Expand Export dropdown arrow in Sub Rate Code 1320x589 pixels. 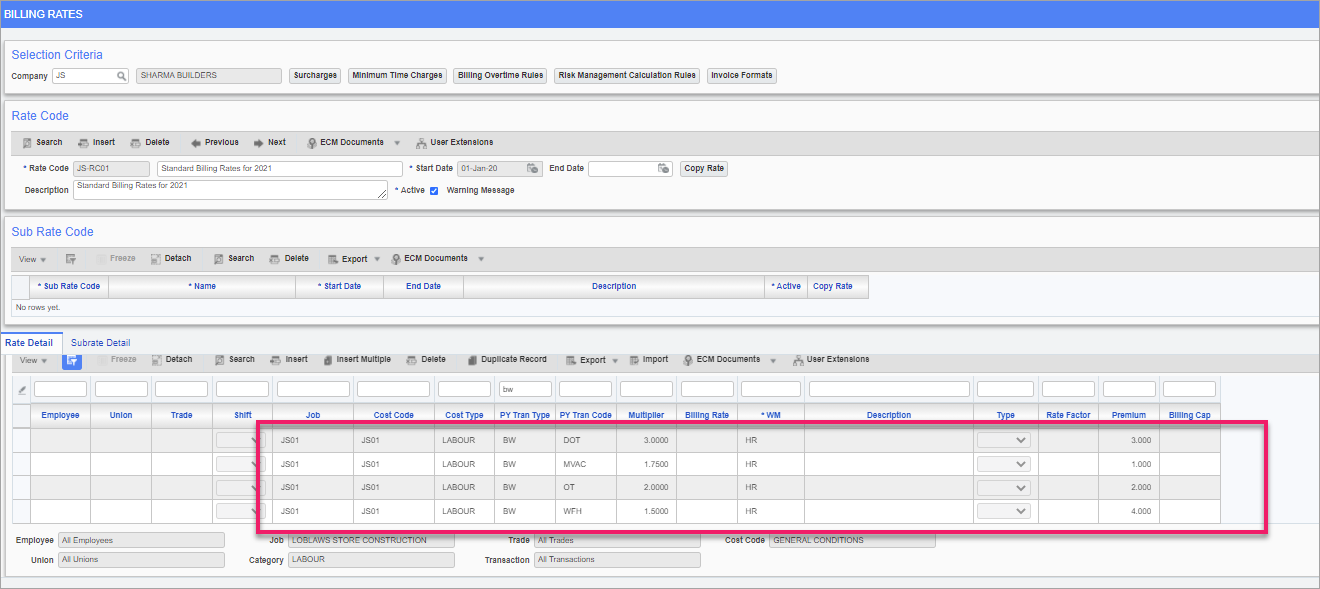[377, 260]
